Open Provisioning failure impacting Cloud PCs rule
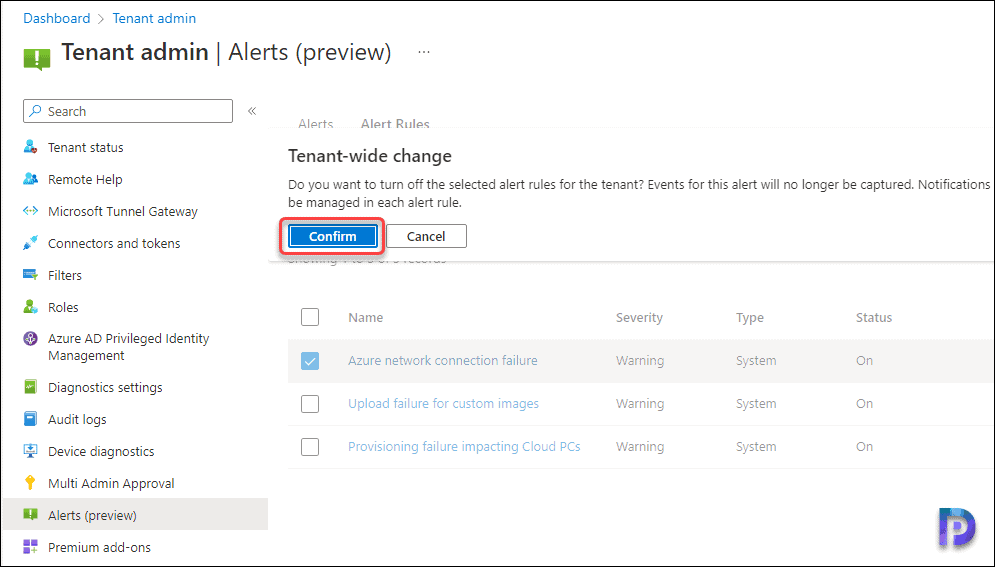The width and height of the screenshot is (995, 567). pos(464,446)
